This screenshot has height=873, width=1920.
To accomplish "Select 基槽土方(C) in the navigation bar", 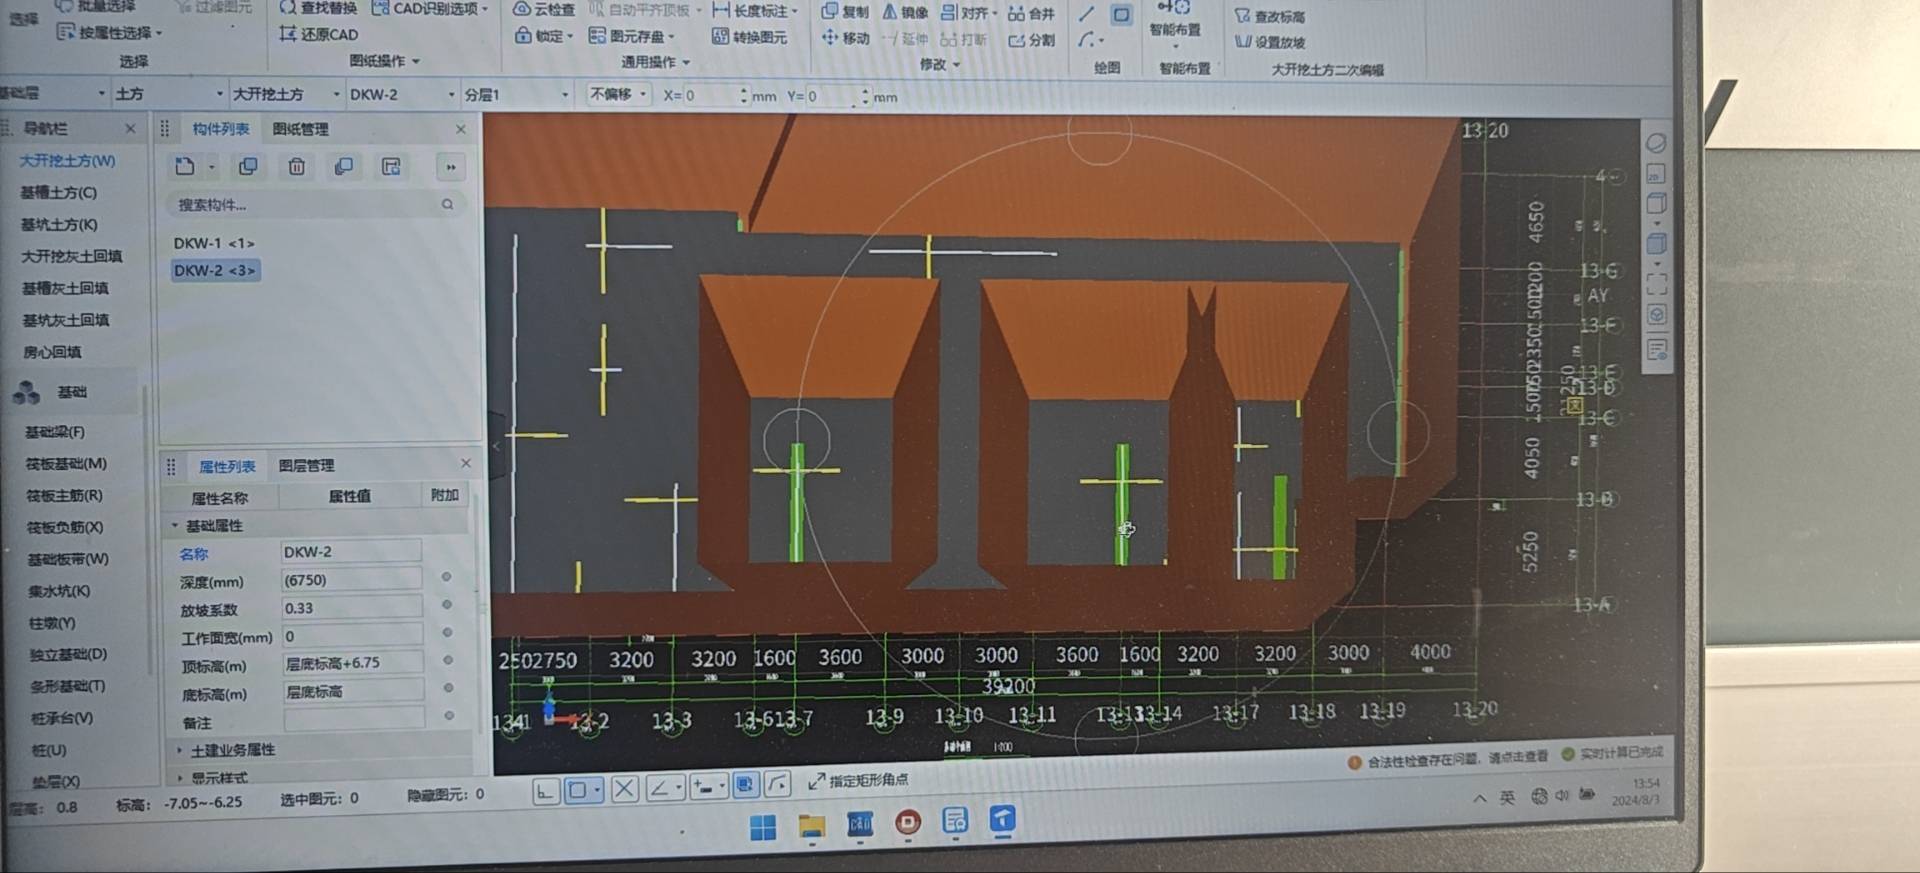I will click(59, 192).
